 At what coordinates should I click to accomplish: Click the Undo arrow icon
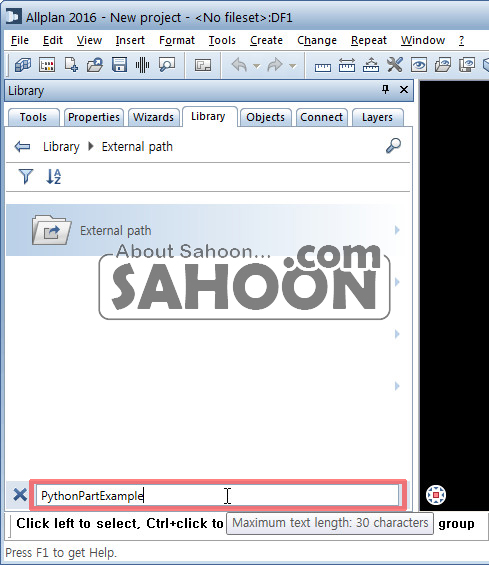click(x=239, y=65)
